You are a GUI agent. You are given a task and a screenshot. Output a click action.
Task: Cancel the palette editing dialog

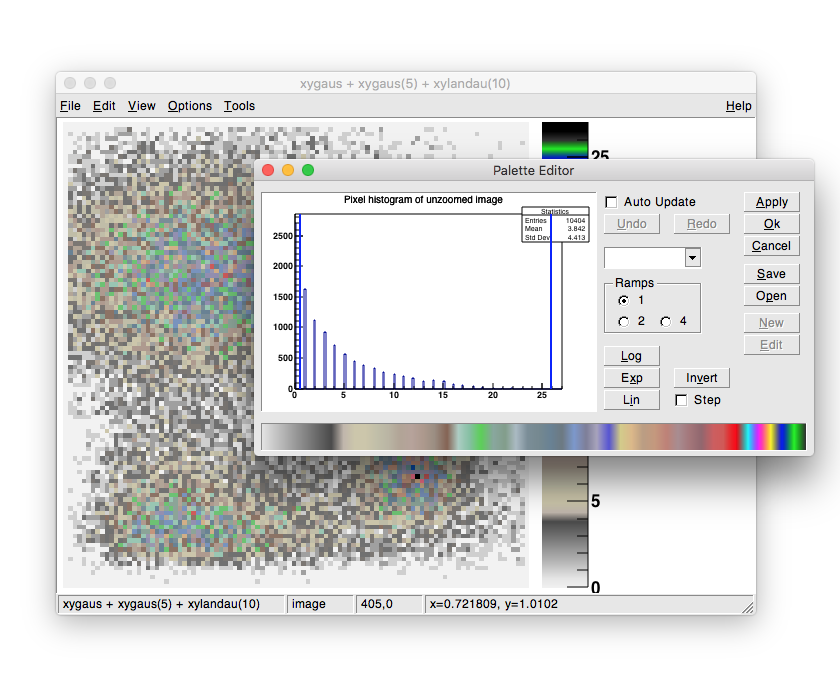coord(771,246)
